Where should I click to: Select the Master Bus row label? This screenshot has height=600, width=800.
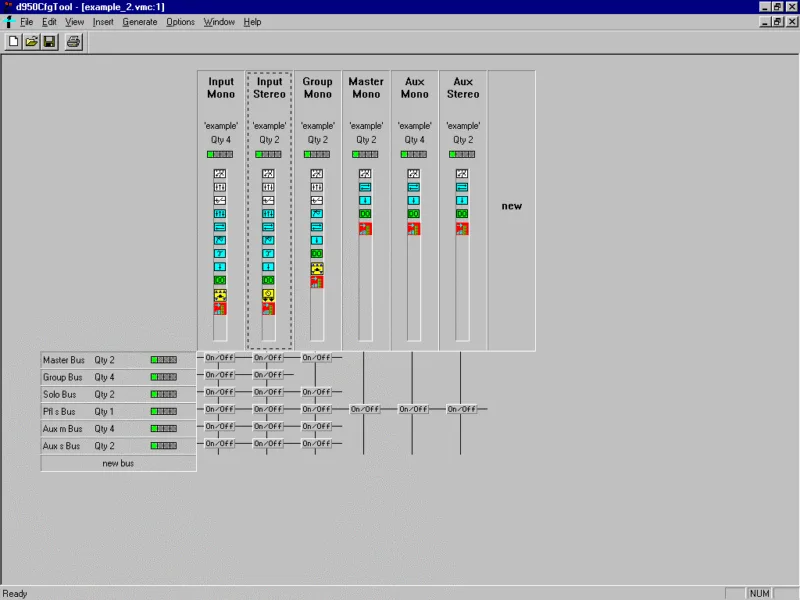coord(64,360)
